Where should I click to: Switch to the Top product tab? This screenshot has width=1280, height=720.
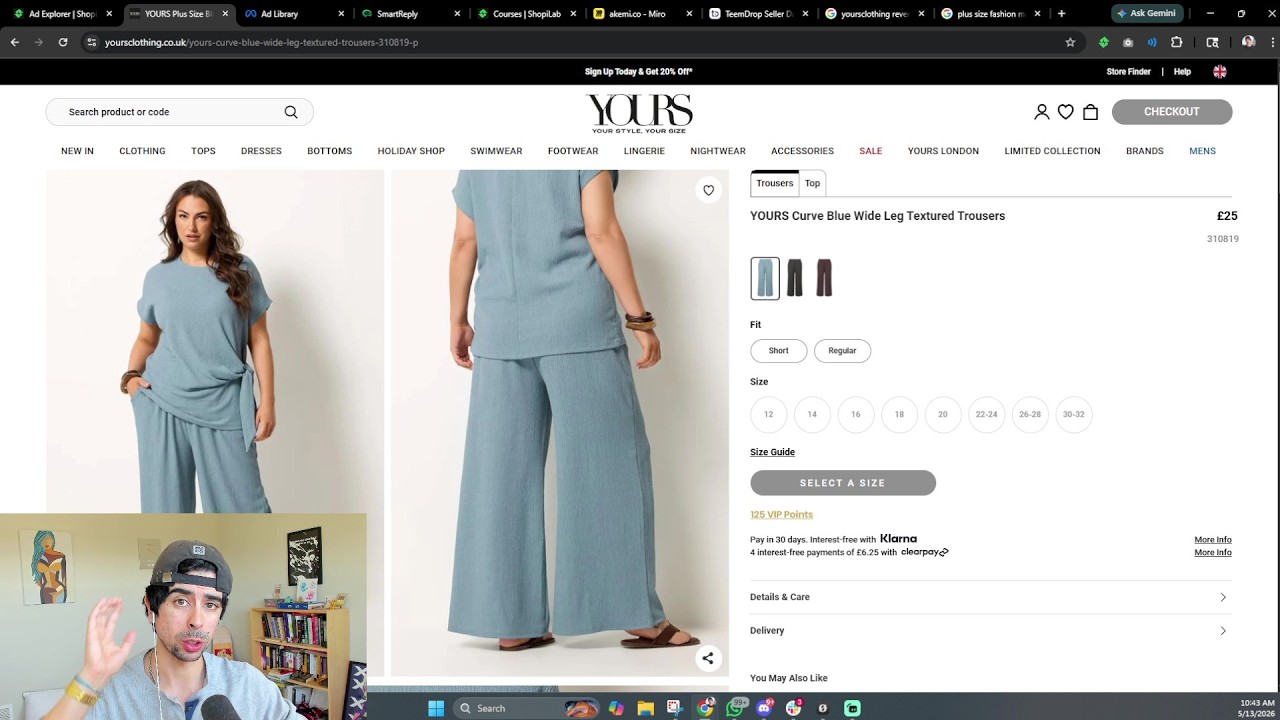pyautogui.click(x=812, y=183)
